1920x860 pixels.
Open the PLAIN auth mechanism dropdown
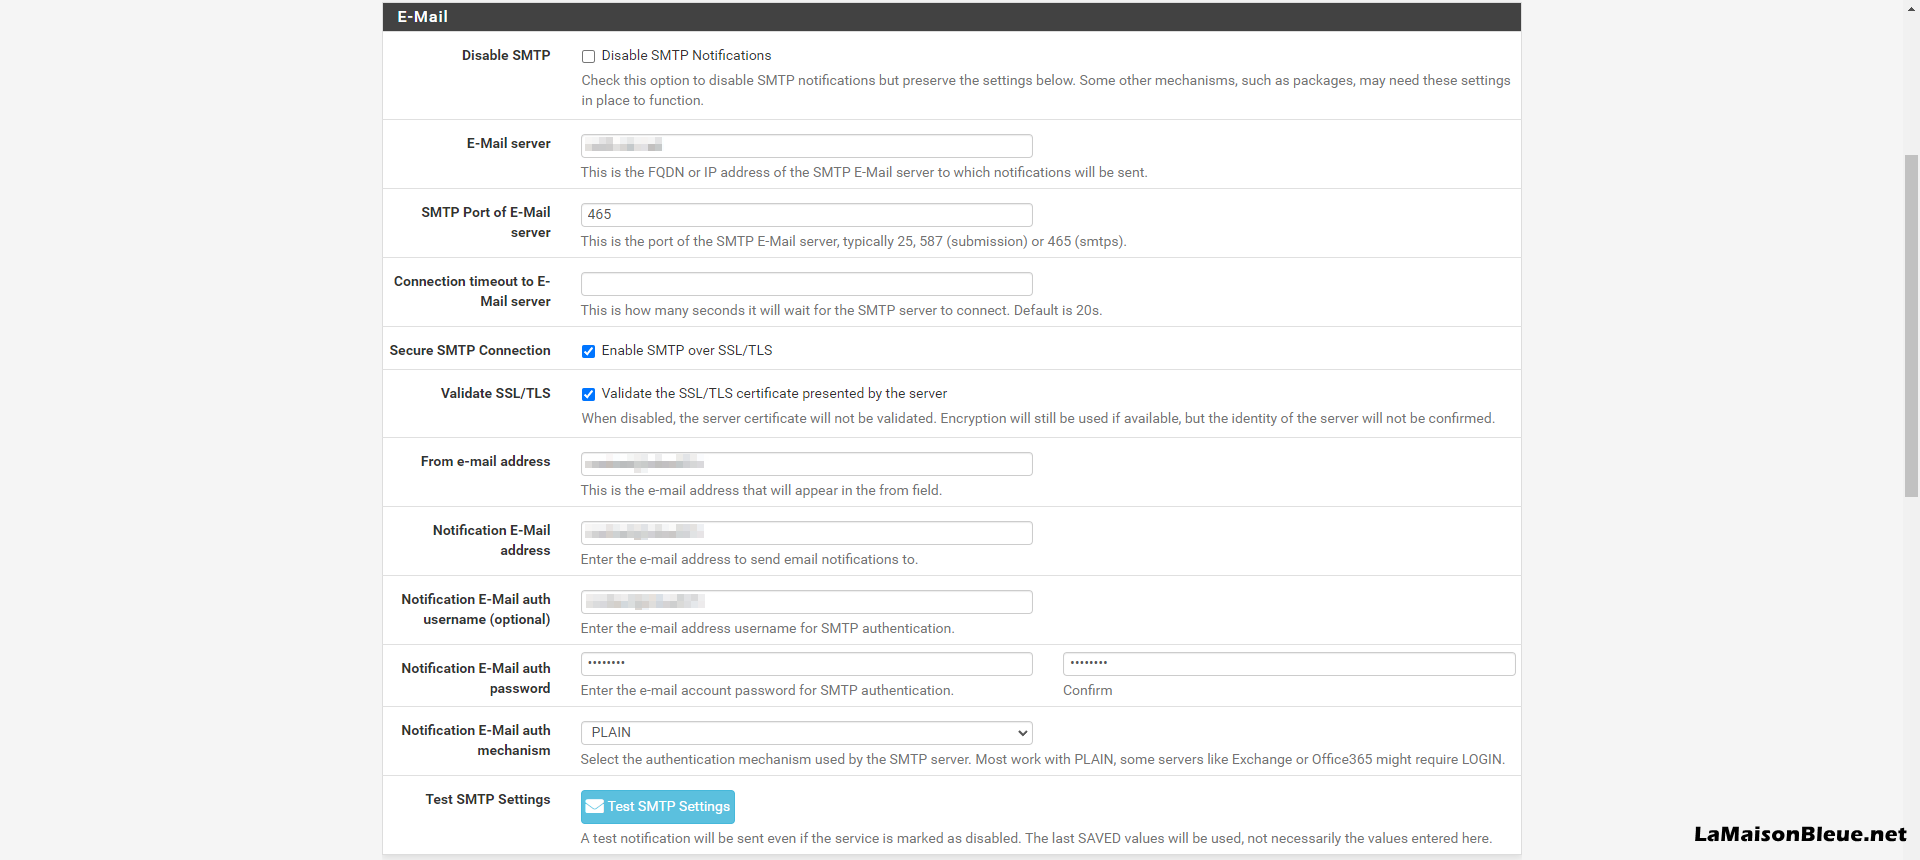point(806,733)
